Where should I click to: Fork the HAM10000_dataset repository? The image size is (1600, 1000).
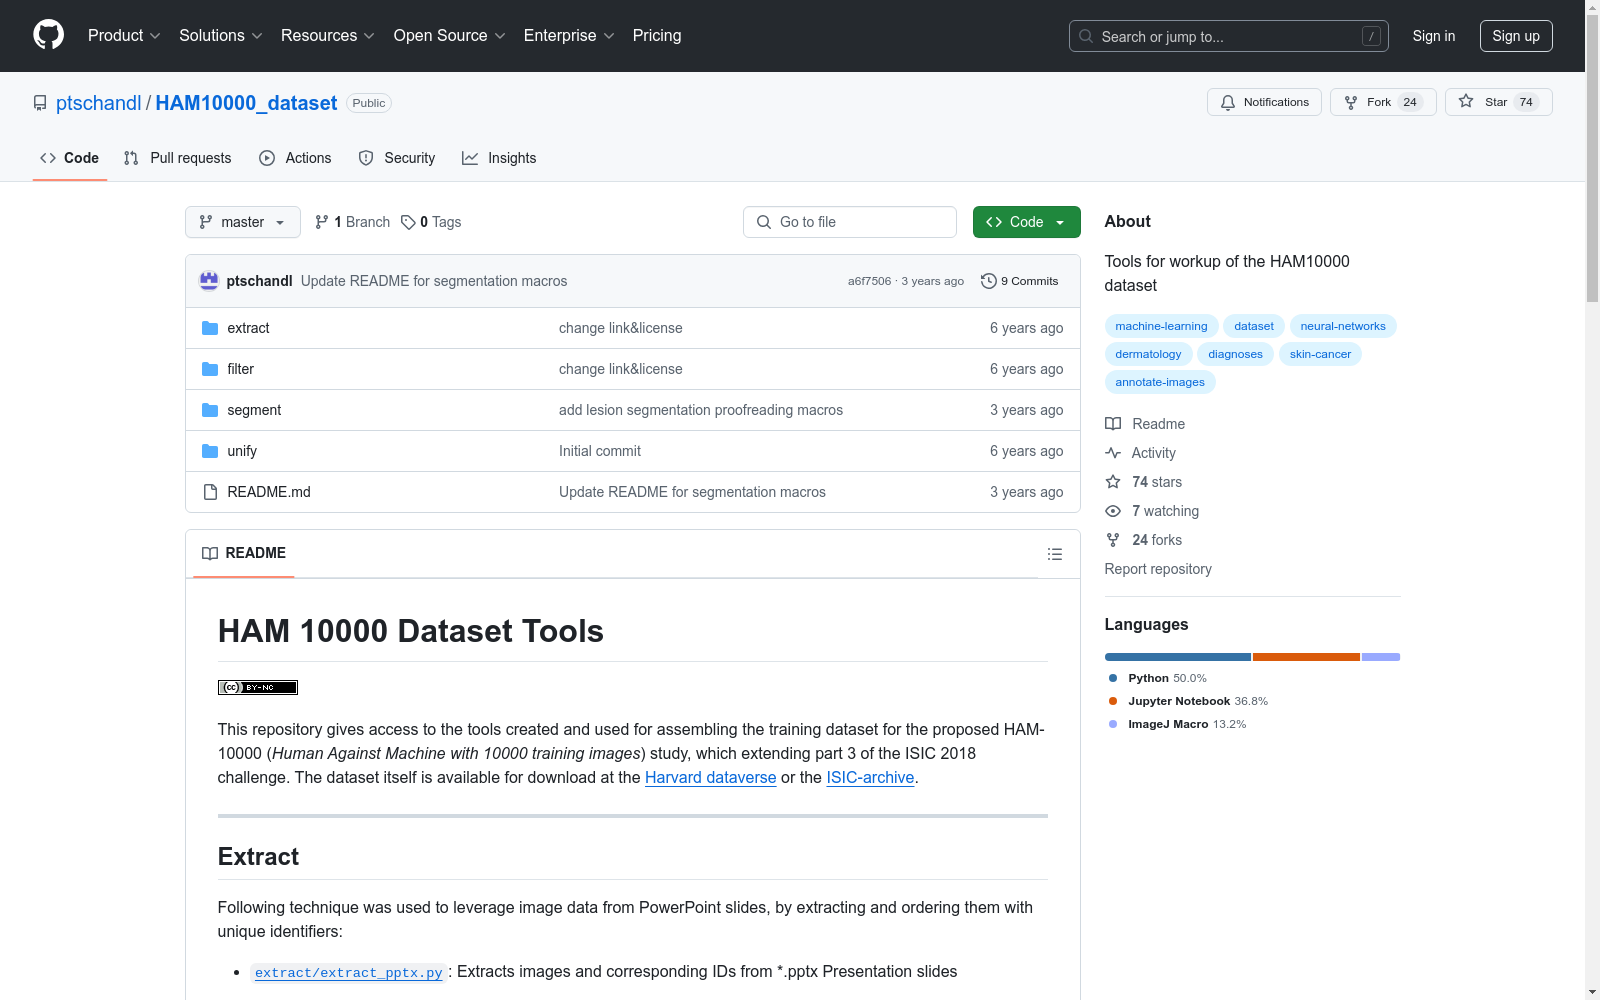point(1383,102)
